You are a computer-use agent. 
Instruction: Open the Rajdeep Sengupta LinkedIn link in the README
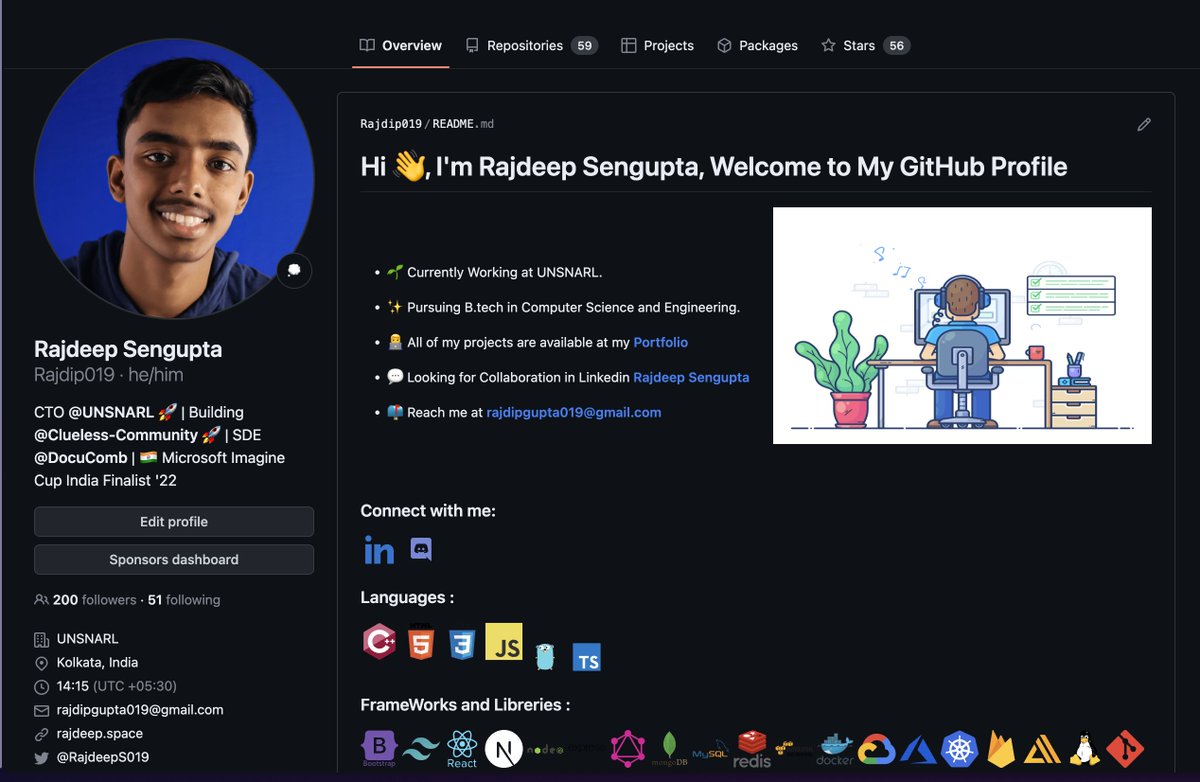coord(691,377)
